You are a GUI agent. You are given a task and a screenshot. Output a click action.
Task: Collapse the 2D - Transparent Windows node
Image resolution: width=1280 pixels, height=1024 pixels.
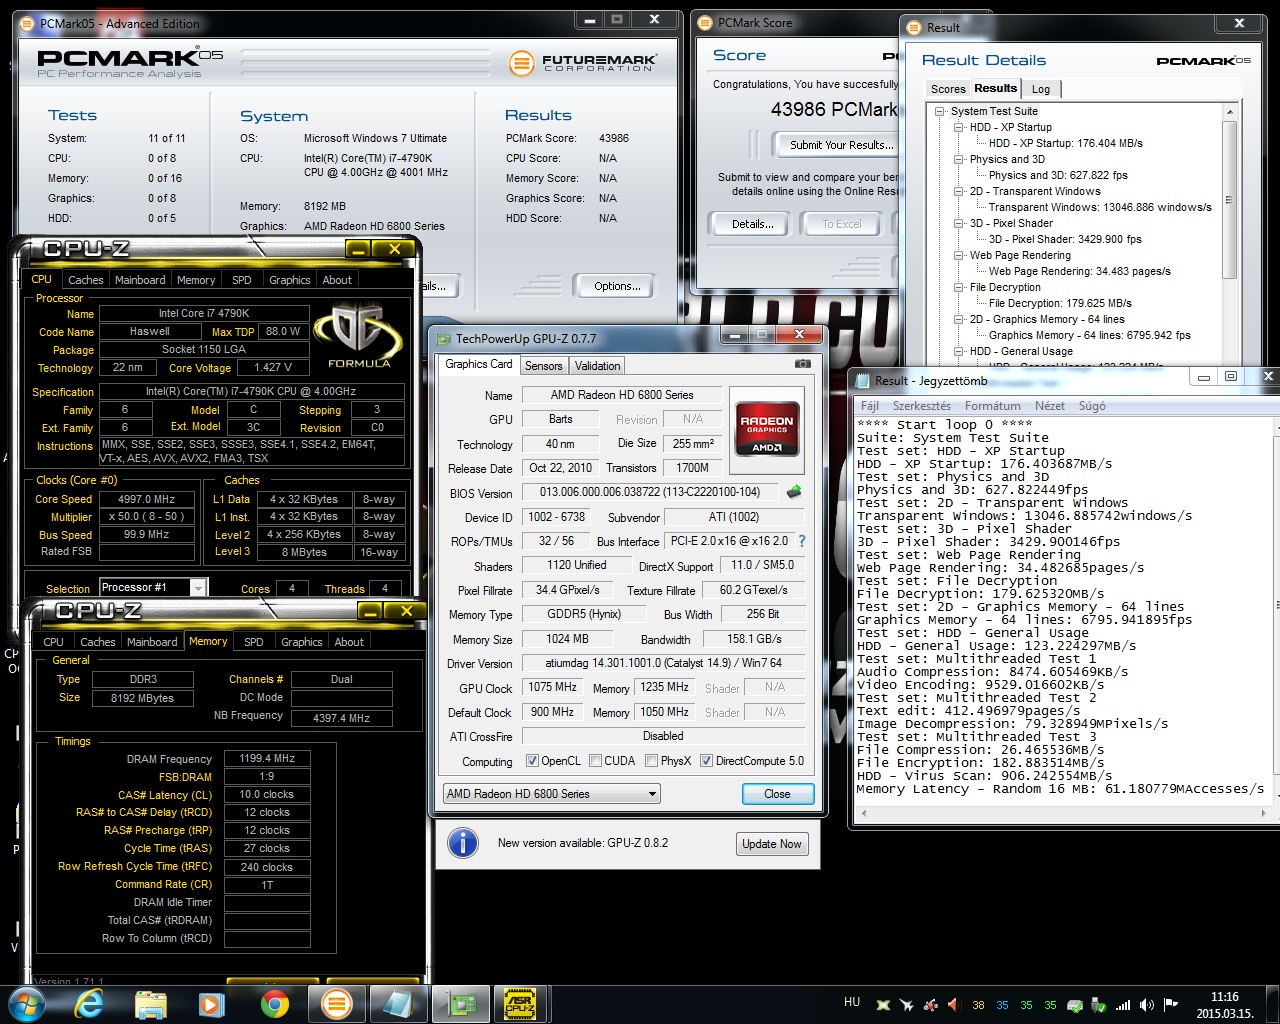(958, 191)
